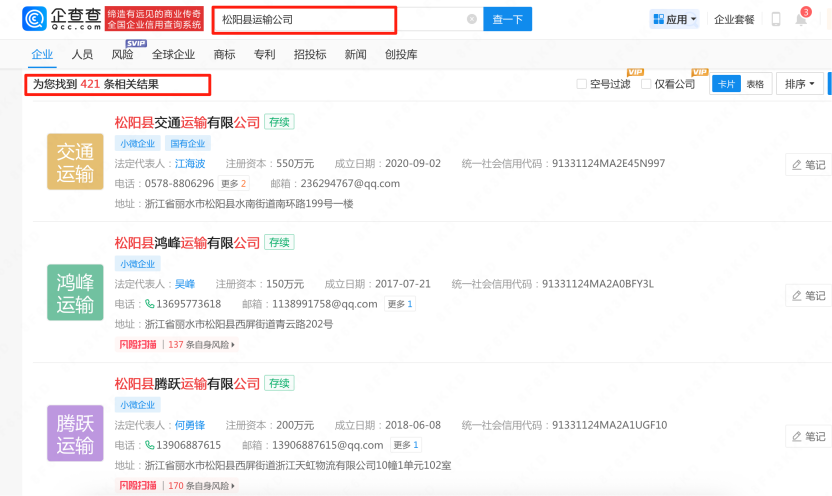The width and height of the screenshot is (832, 496).
Task: Open the 腾跃运输 company logo thumbnail
Action: 75,433
